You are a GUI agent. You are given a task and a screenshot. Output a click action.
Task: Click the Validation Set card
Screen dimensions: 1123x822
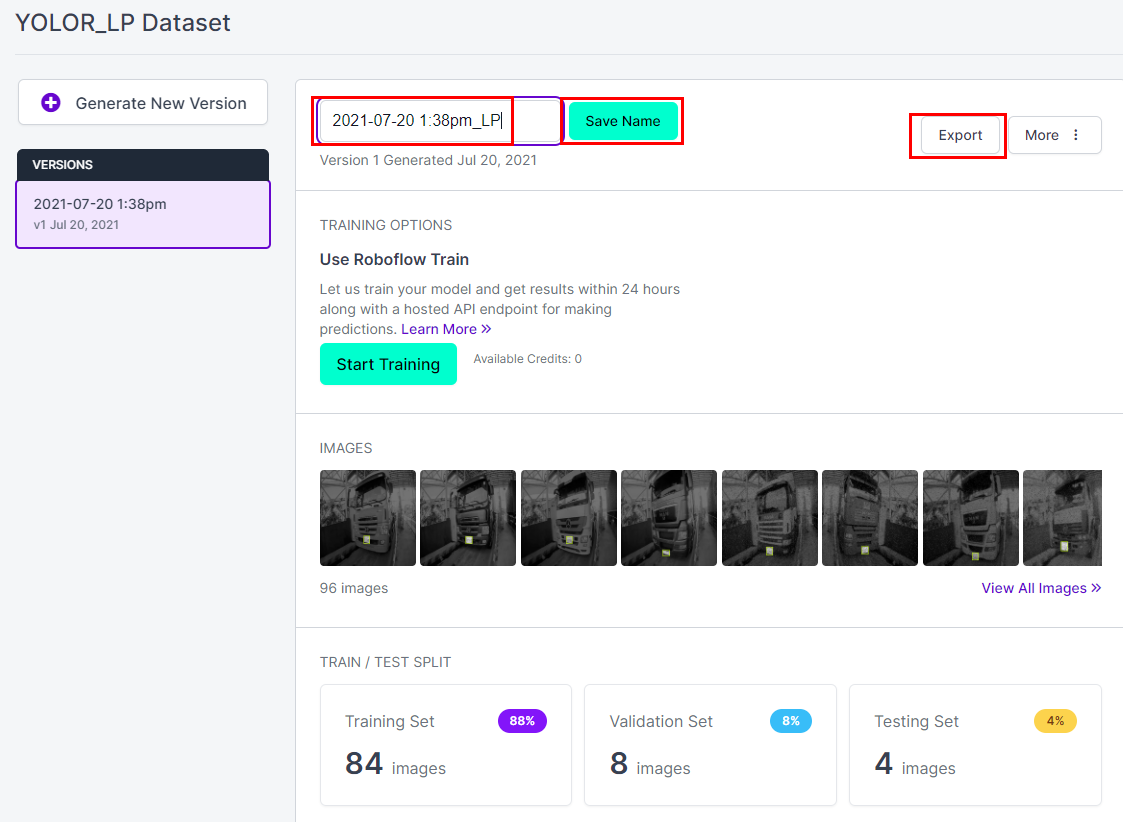(710, 745)
